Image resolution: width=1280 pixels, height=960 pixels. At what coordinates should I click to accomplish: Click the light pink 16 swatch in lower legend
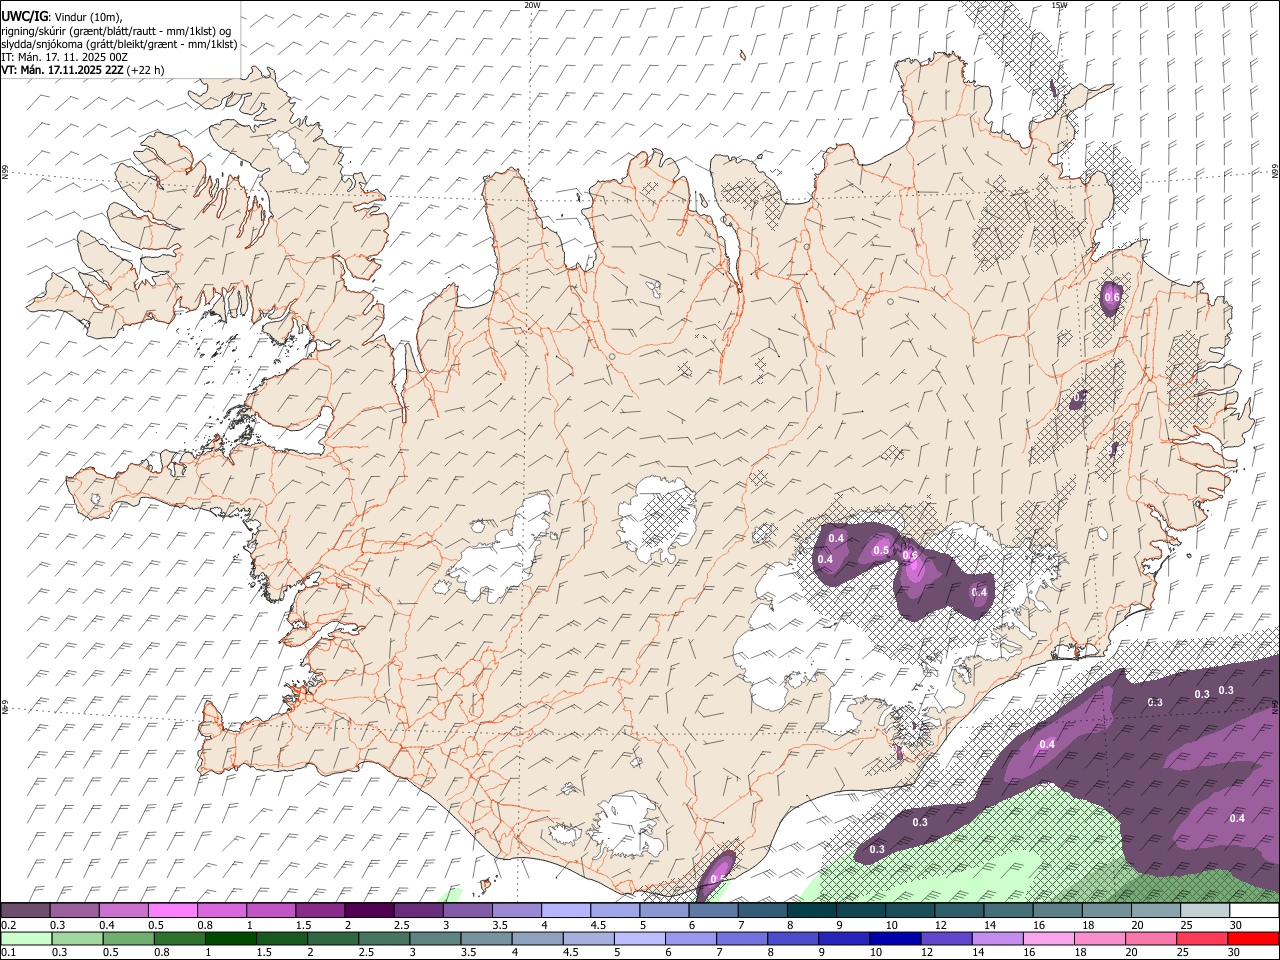pyautogui.click(x=1050, y=938)
